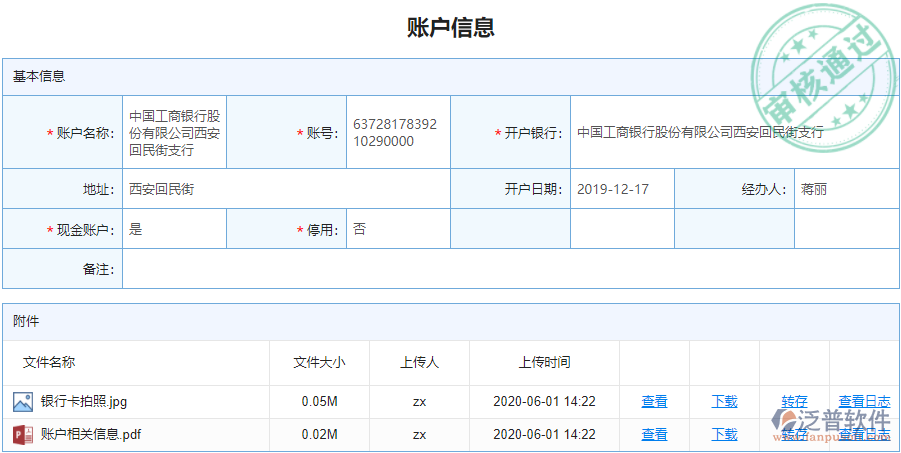Click the 账户名称 value cell
This screenshot has height=453, width=901.
(x=175, y=133)
